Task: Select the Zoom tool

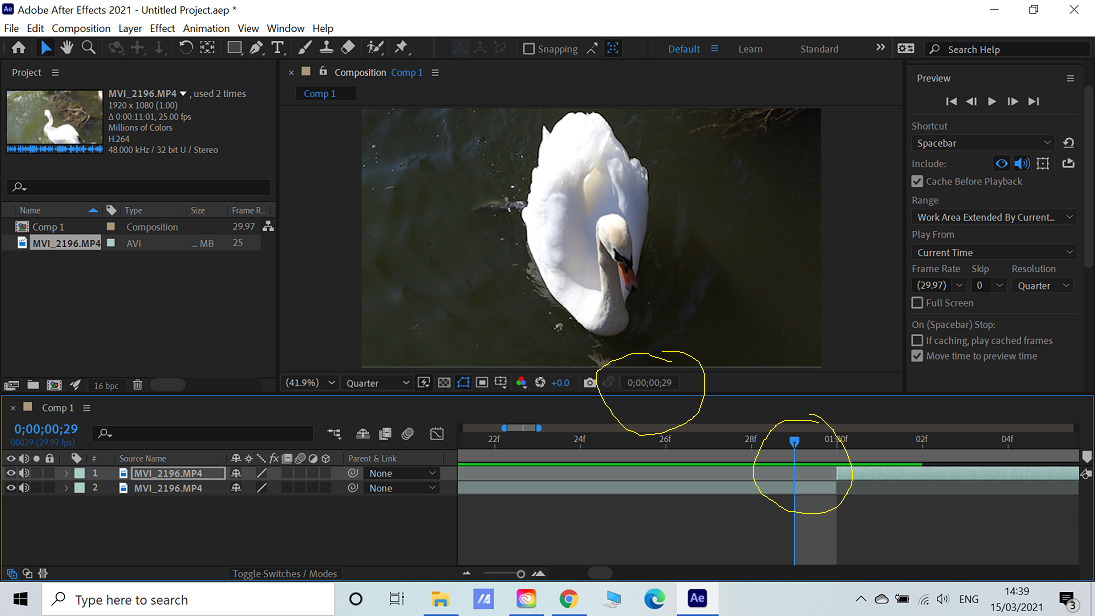Action: click(88, 47)
